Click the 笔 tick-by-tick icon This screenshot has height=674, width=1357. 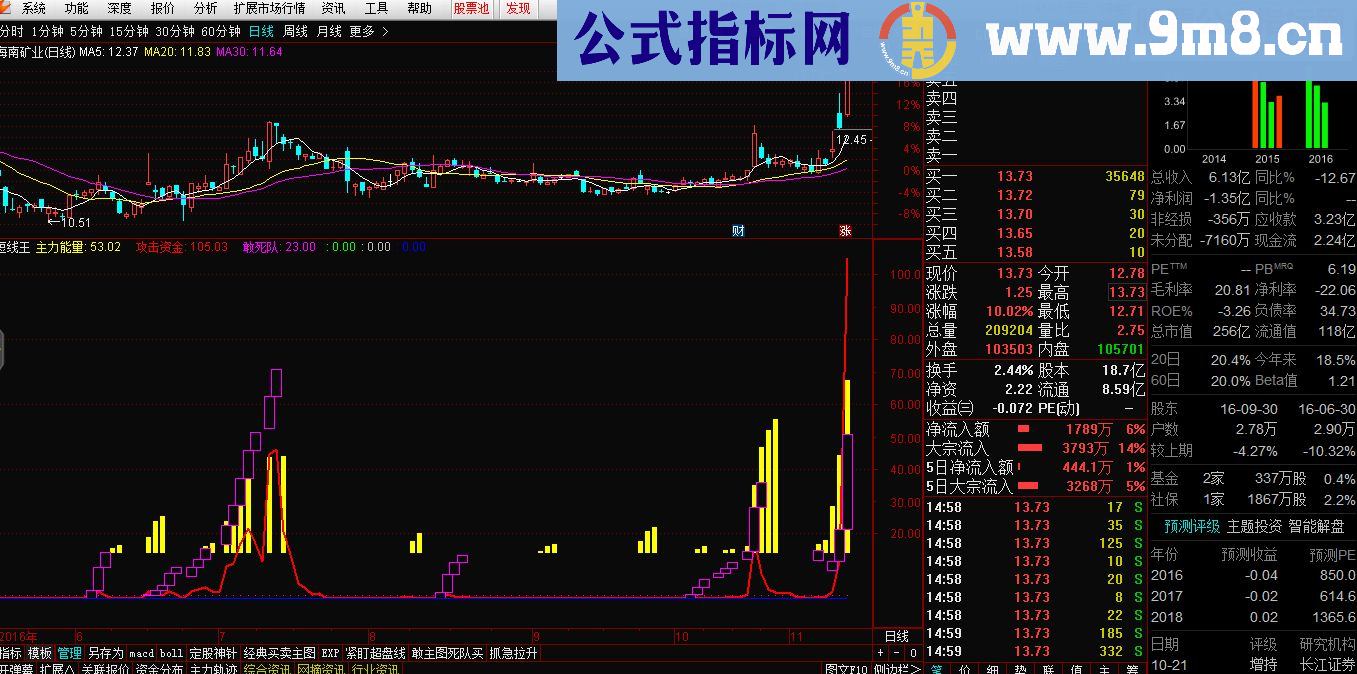(936, 666)
